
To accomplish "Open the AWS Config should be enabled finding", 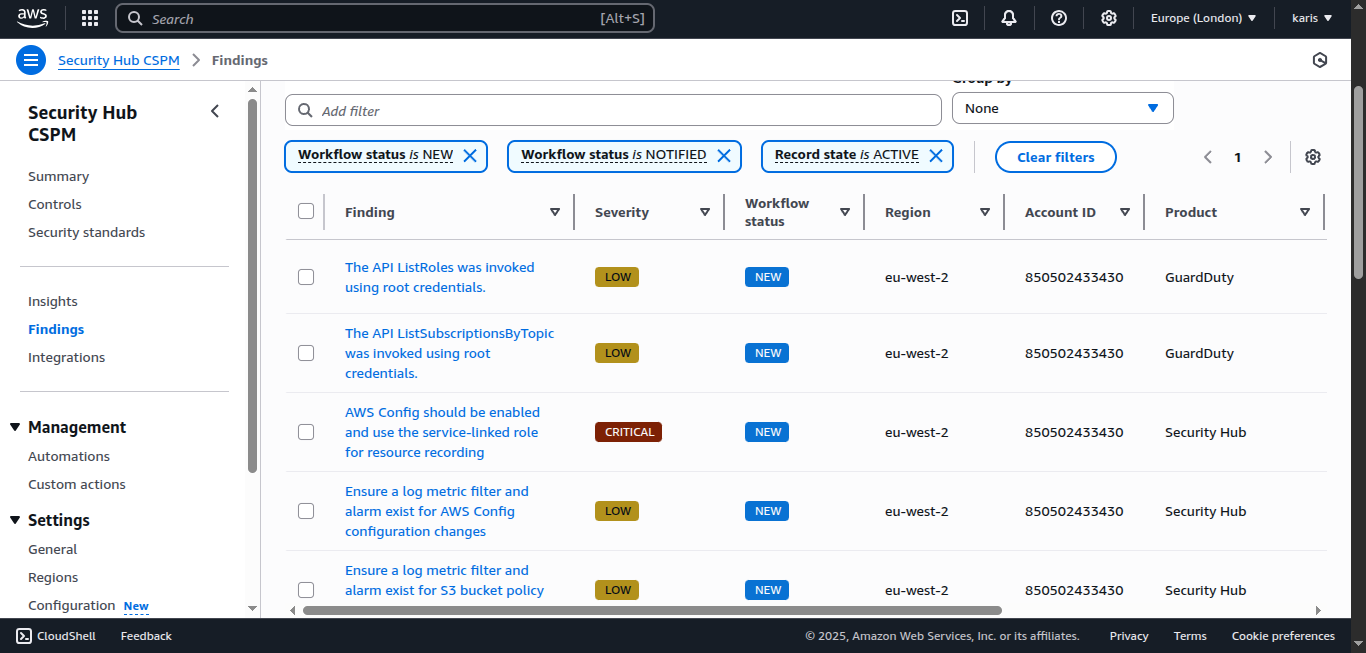I will point(442,432).
